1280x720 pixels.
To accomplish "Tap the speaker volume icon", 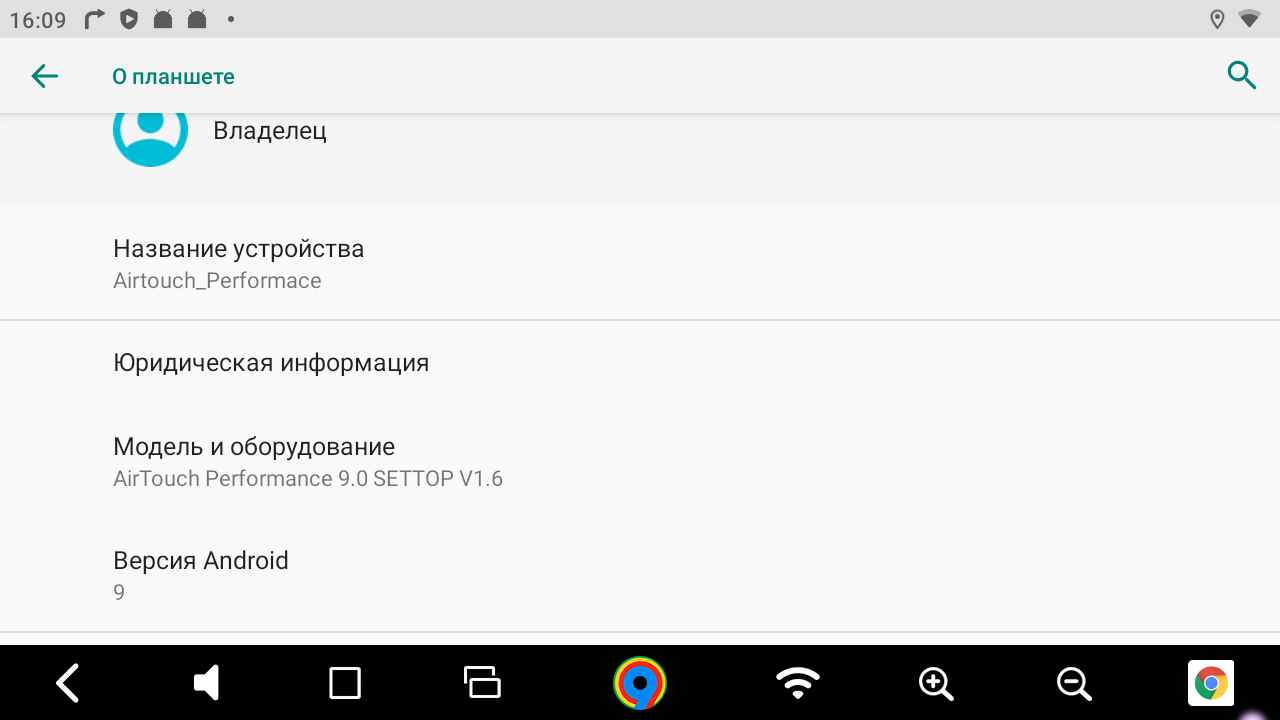I will coord(206,683).
